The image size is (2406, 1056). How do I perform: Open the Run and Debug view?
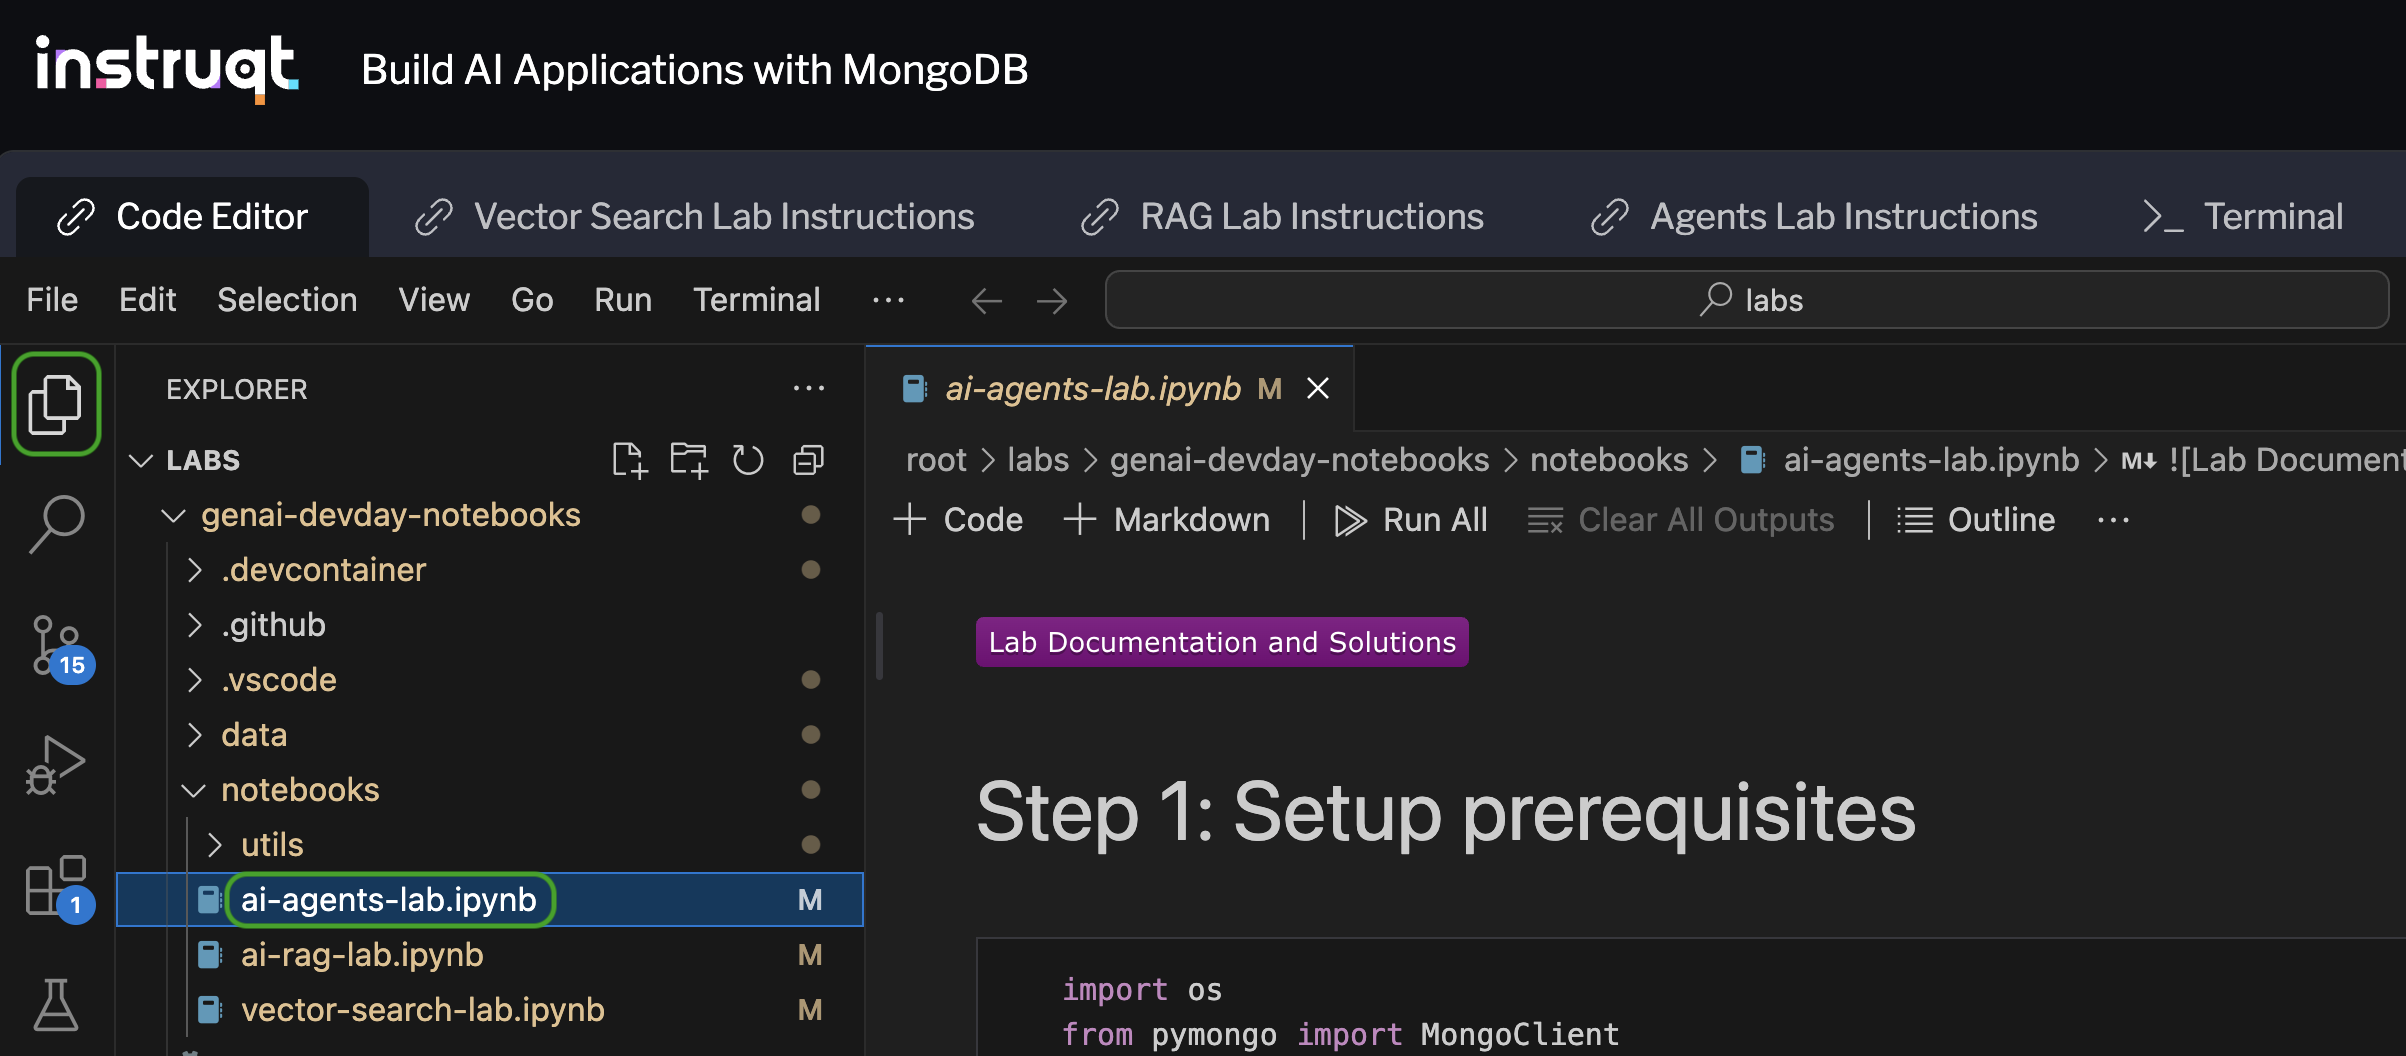pos(56,765)
